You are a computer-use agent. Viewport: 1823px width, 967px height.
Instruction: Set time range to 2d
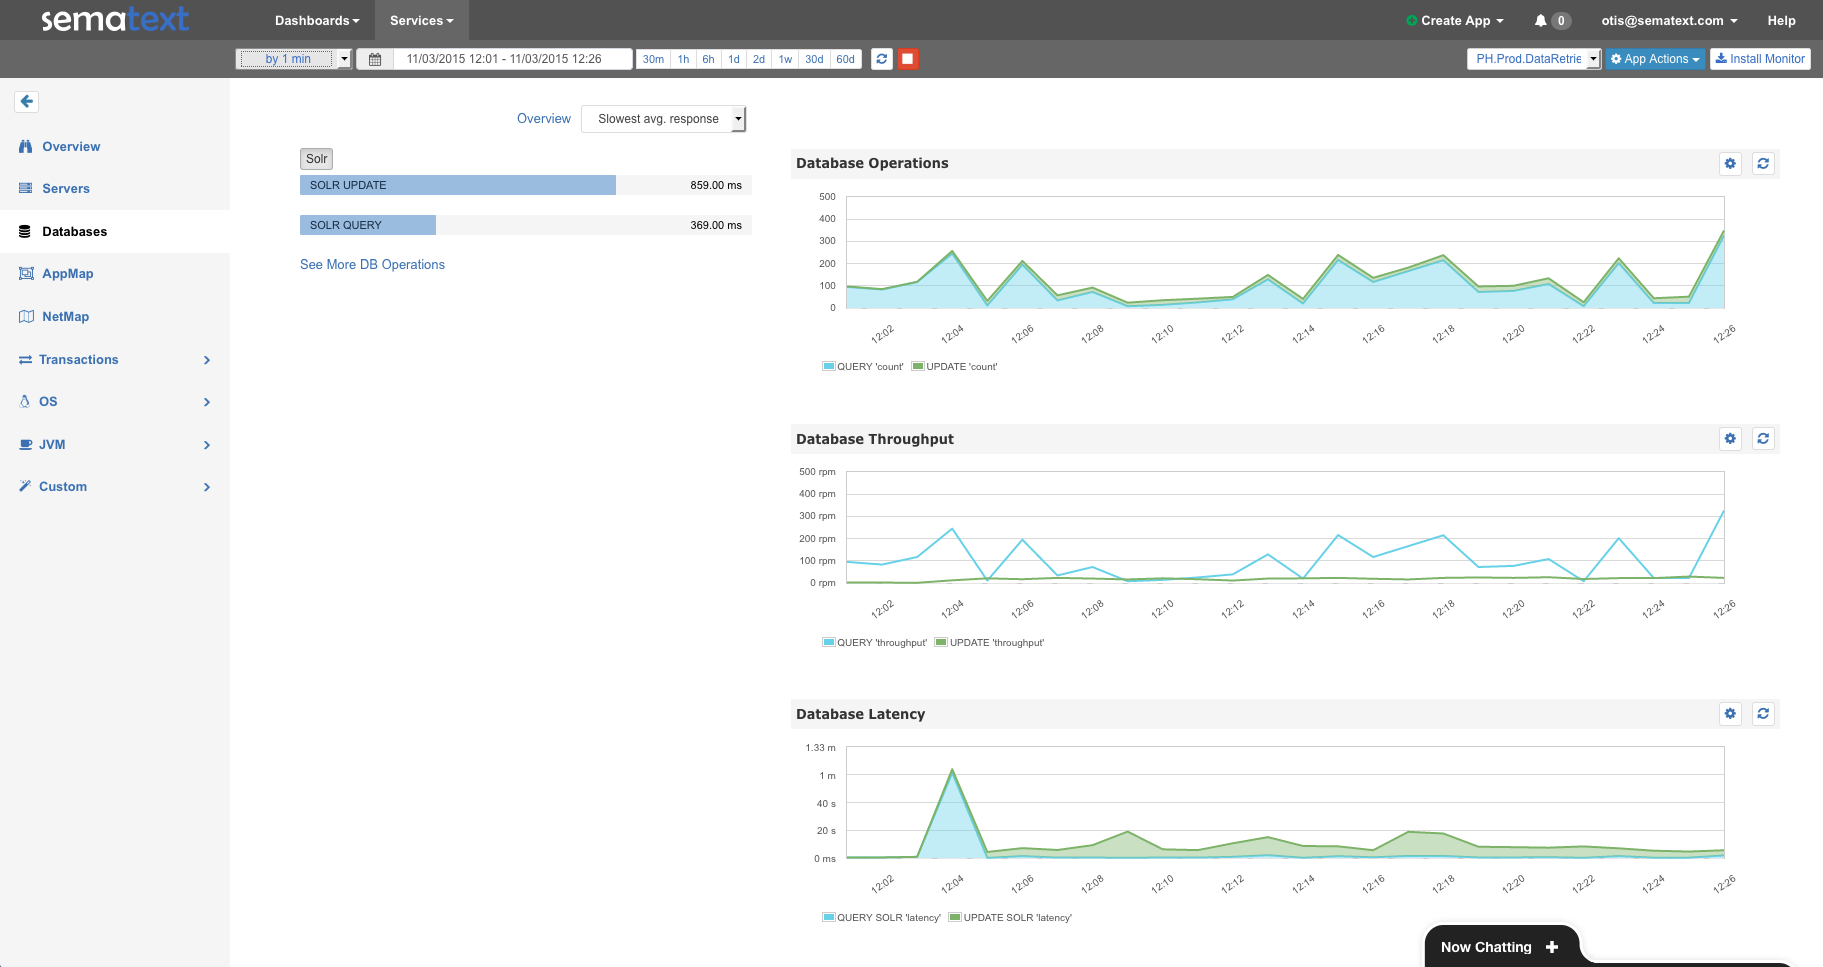coord(759,59)
